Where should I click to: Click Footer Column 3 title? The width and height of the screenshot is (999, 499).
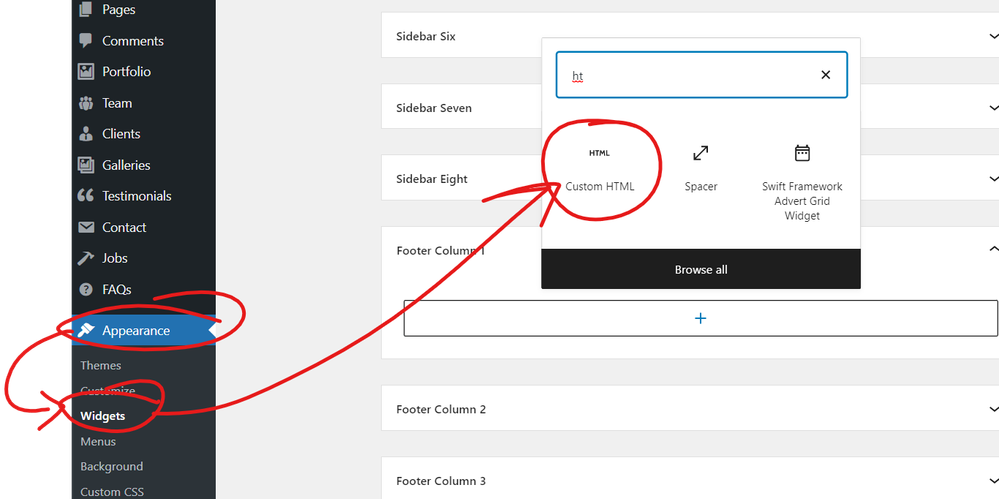click(x=441, y=481)
